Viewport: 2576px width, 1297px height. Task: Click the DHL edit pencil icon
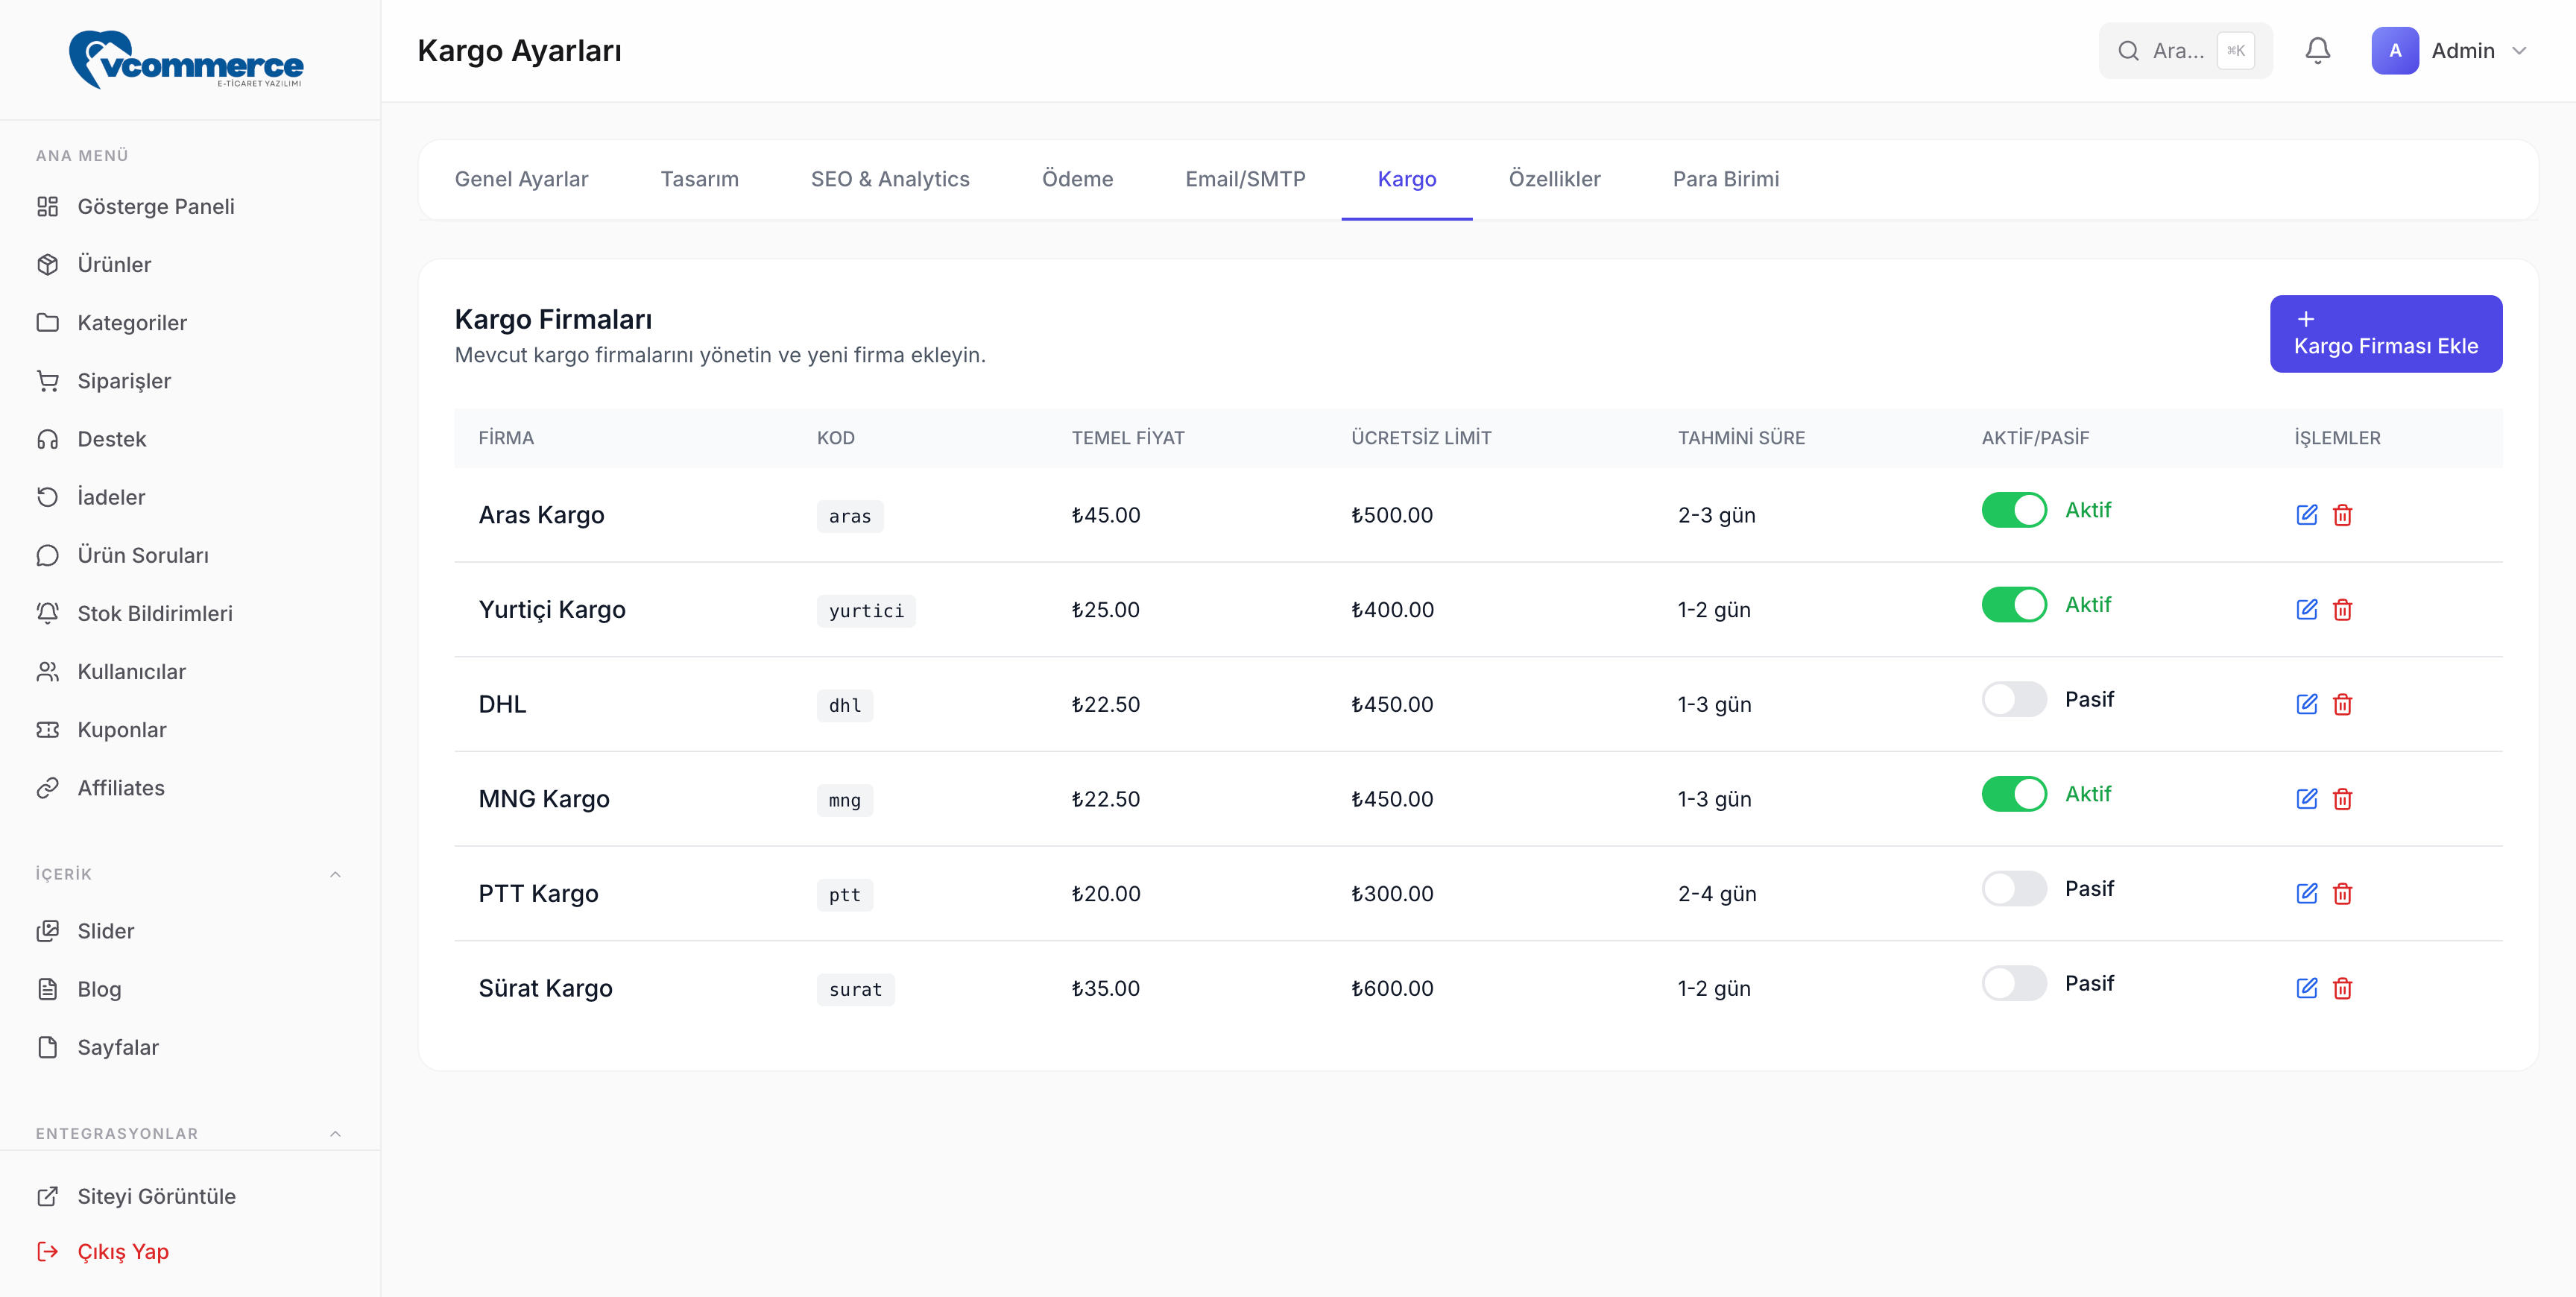(x=2306, y=704)
